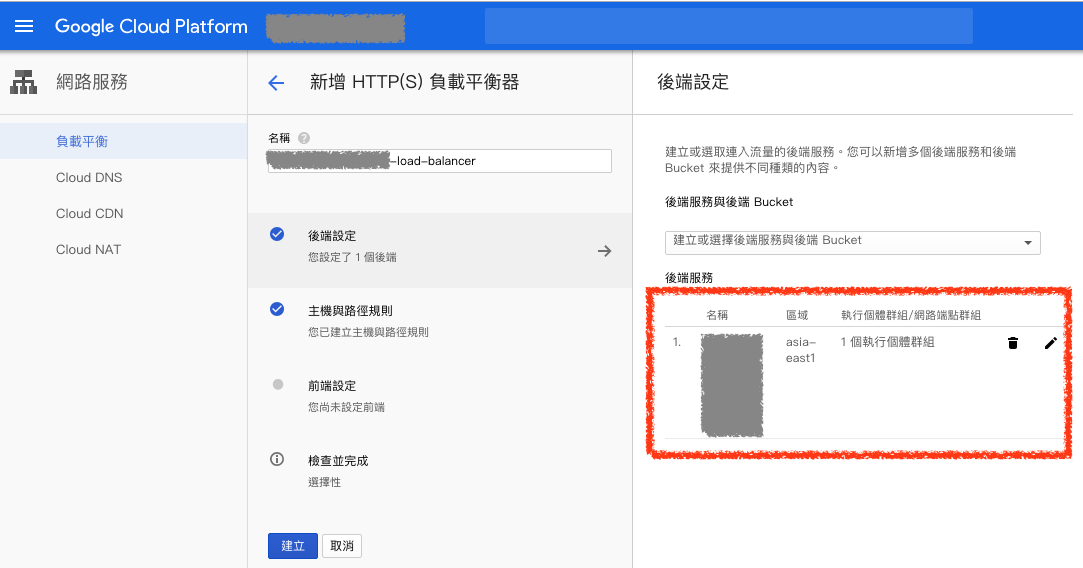The height and width of the screenshot is (568, 1083).
Task: Click the 建立 button
Action: point(292,546)
